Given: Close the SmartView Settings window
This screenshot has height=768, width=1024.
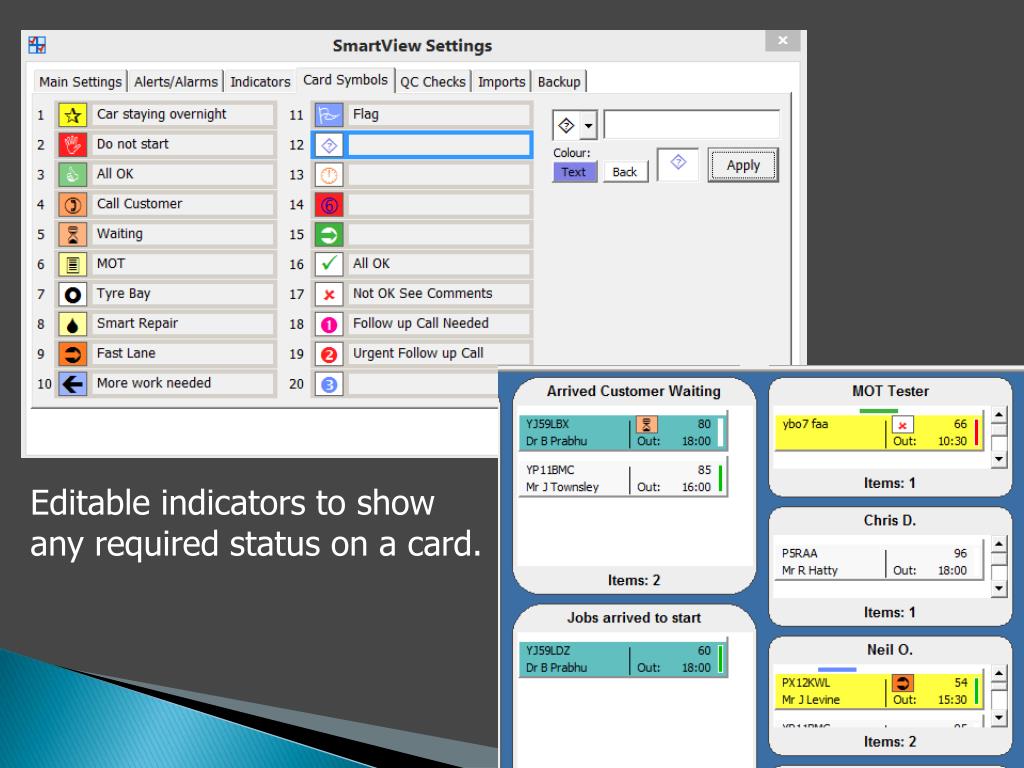Looking at the screenshot, I should point(783,40).
